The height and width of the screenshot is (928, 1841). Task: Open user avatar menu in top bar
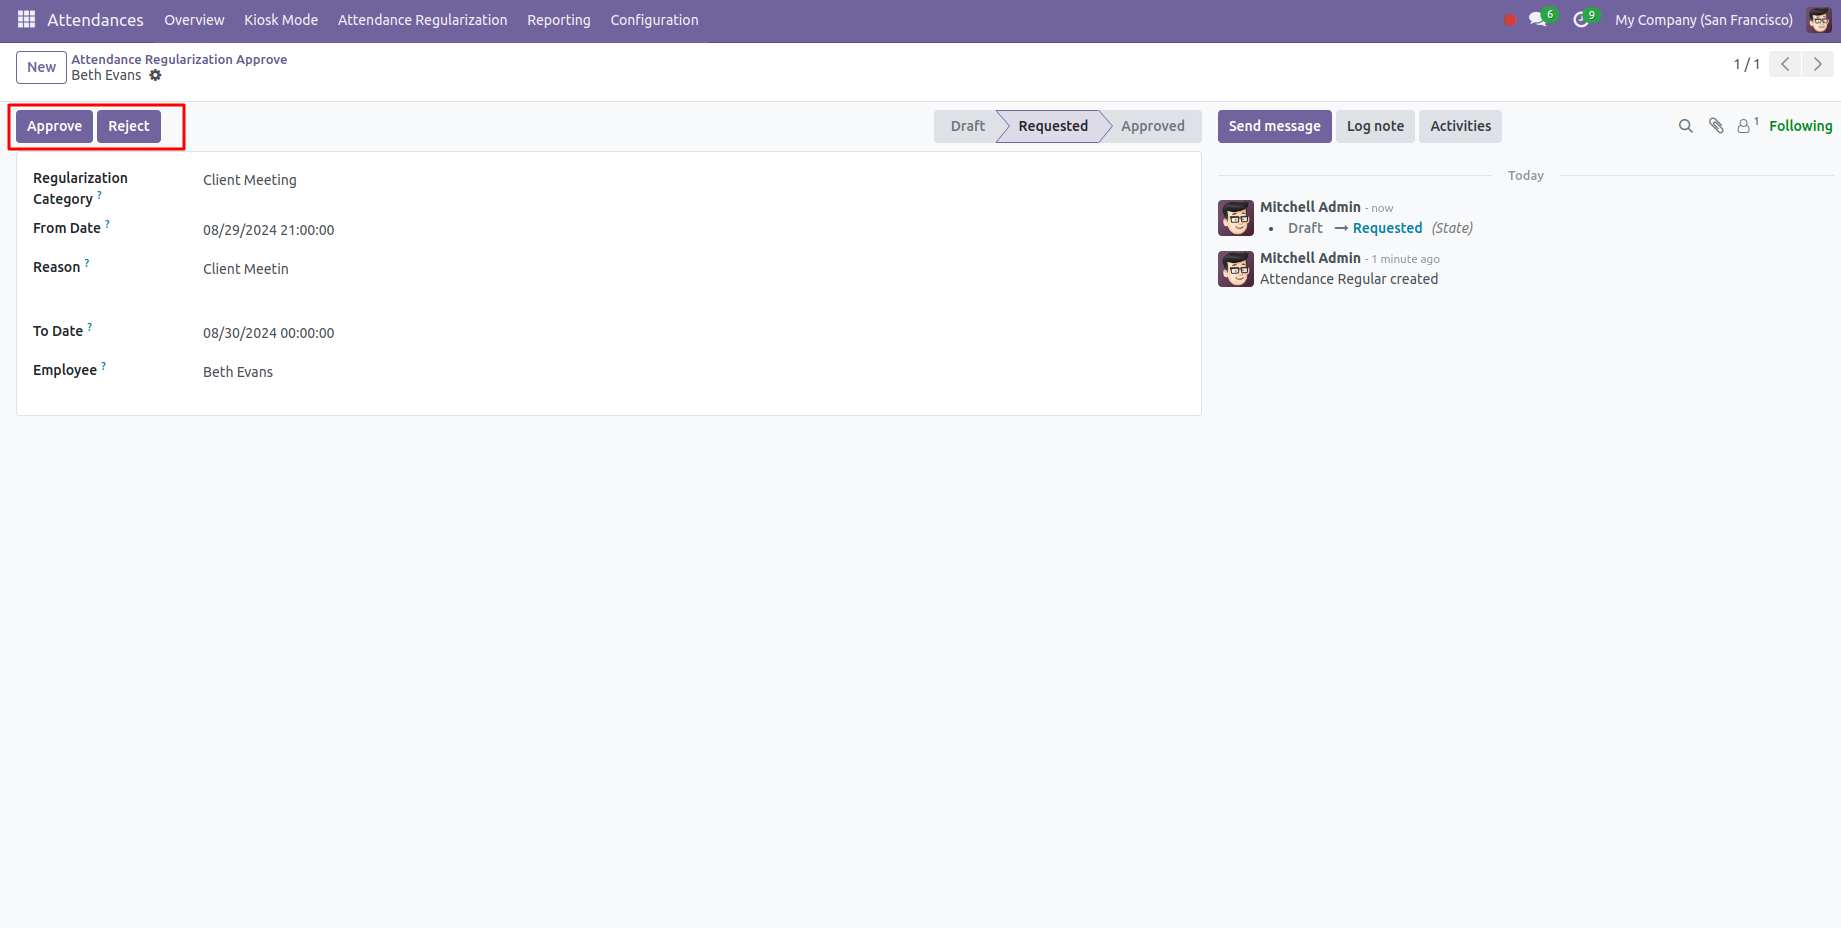pyautogui.click(x=1818, y=20)
